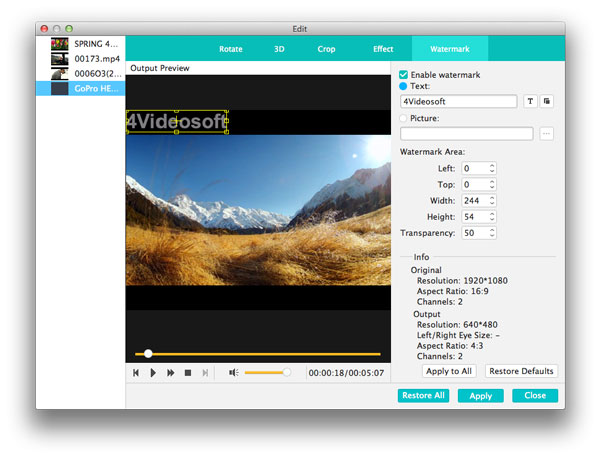Adjust the Top value stepper arrows
The width and height of the screenshot is (600, 458).
pyautogui.click(x=492, y=184)
